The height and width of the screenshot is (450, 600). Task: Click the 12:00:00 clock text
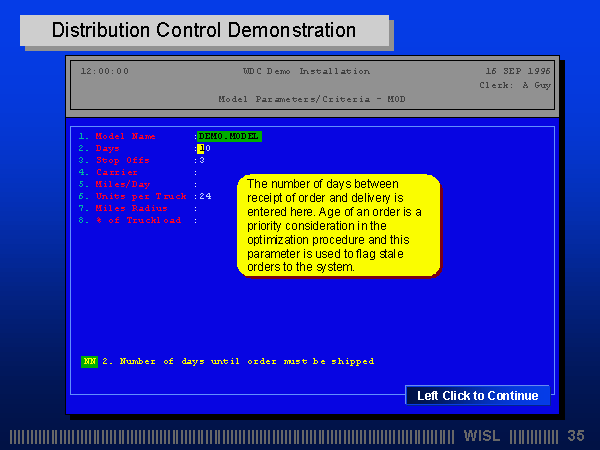pos(105,71)
